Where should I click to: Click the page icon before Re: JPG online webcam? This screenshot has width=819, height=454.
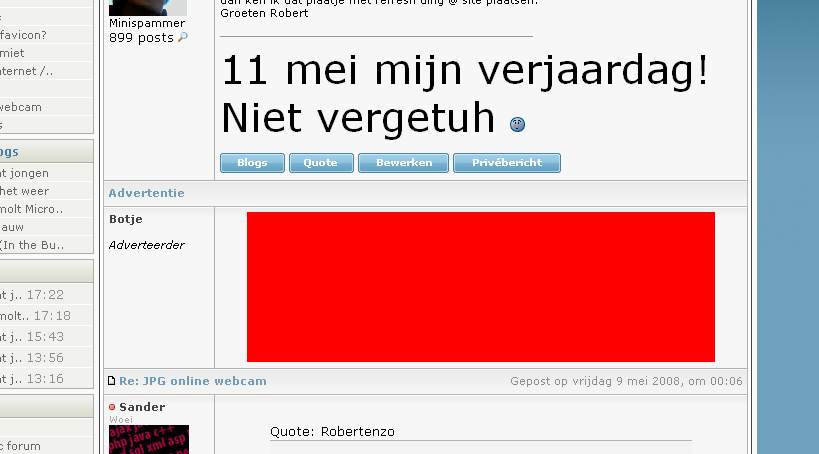pyautogui.click(x=111, y=381)
